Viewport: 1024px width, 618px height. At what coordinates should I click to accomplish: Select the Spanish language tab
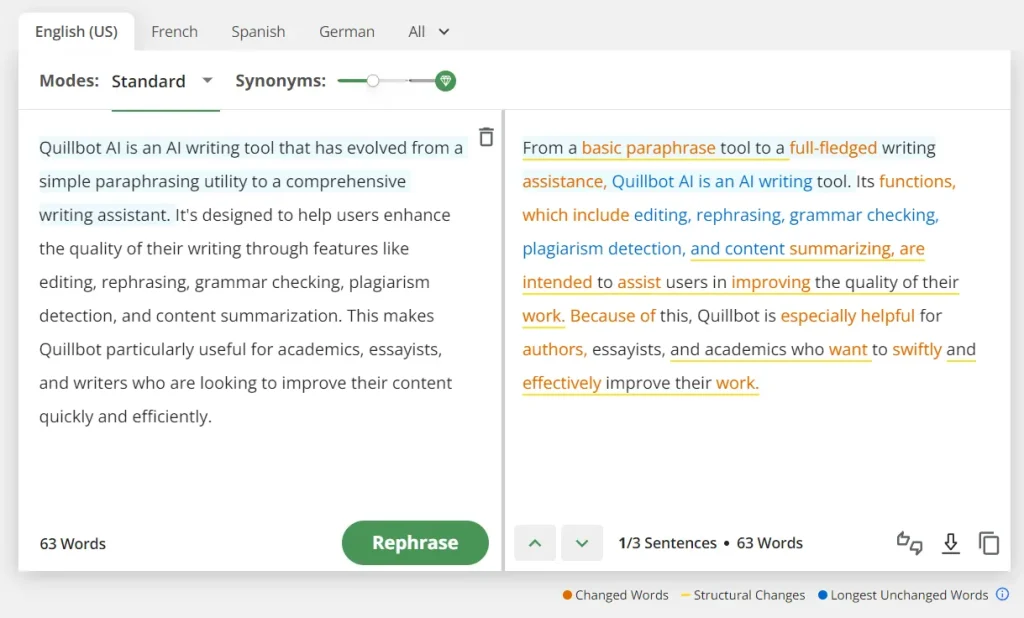click(258, 32)
